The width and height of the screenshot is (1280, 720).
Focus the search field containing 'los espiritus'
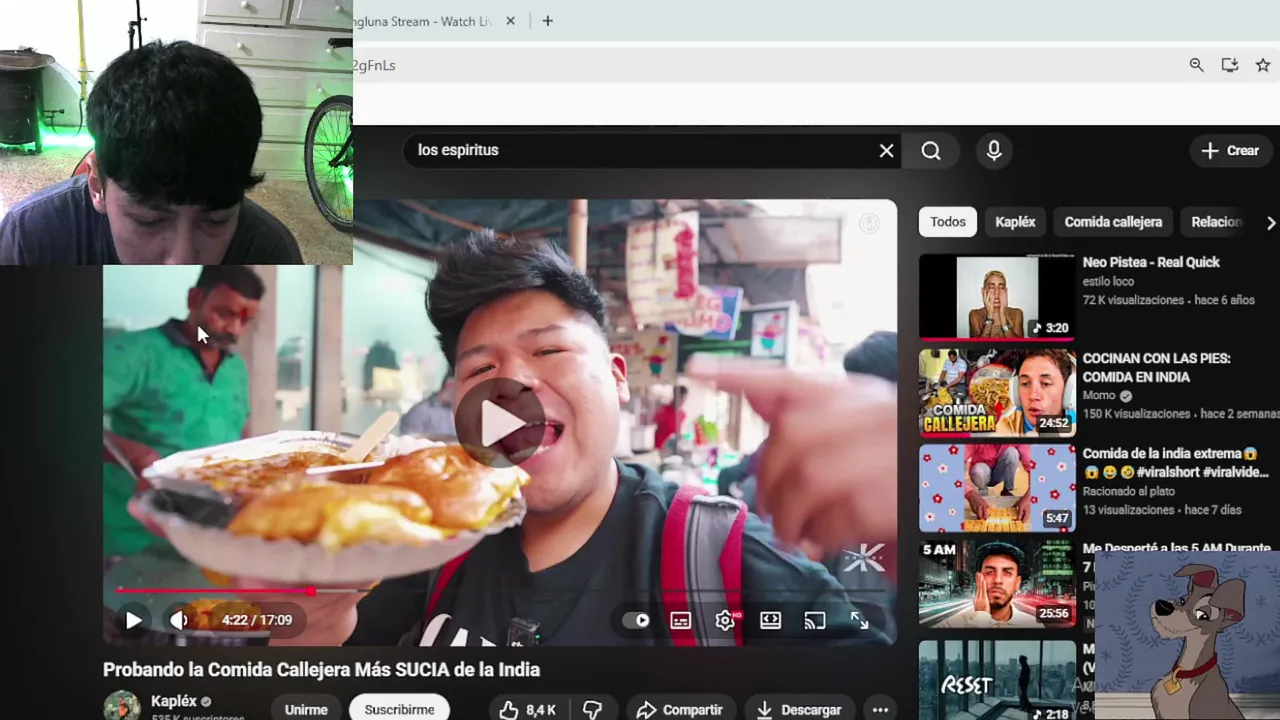640,150
